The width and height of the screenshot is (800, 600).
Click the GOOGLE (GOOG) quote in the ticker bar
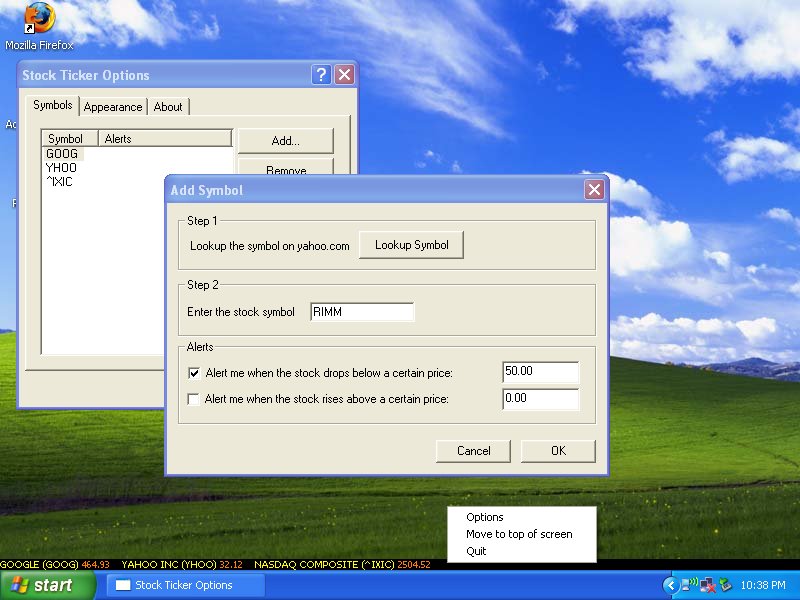(x=55, y=565)
